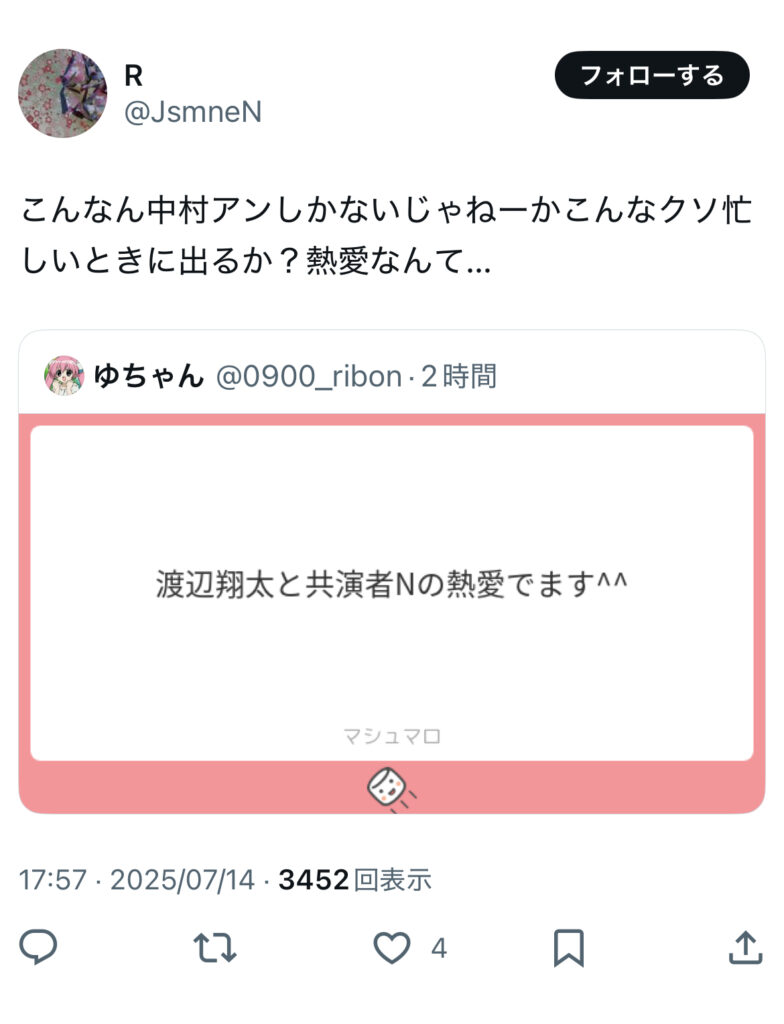Click the reply speech bubble icon
This screenshot has width=784, height=1024.
pyautogui.click(x=38, y=948)
